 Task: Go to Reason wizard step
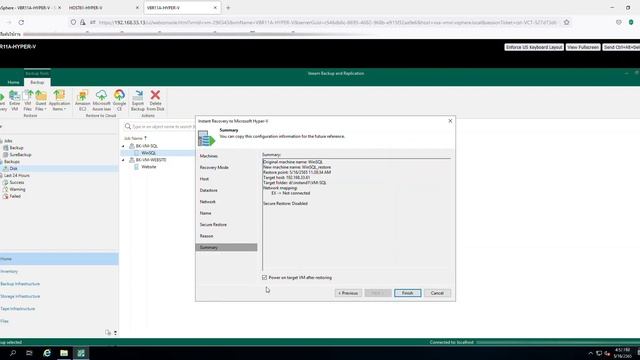(x=206, y=236)
